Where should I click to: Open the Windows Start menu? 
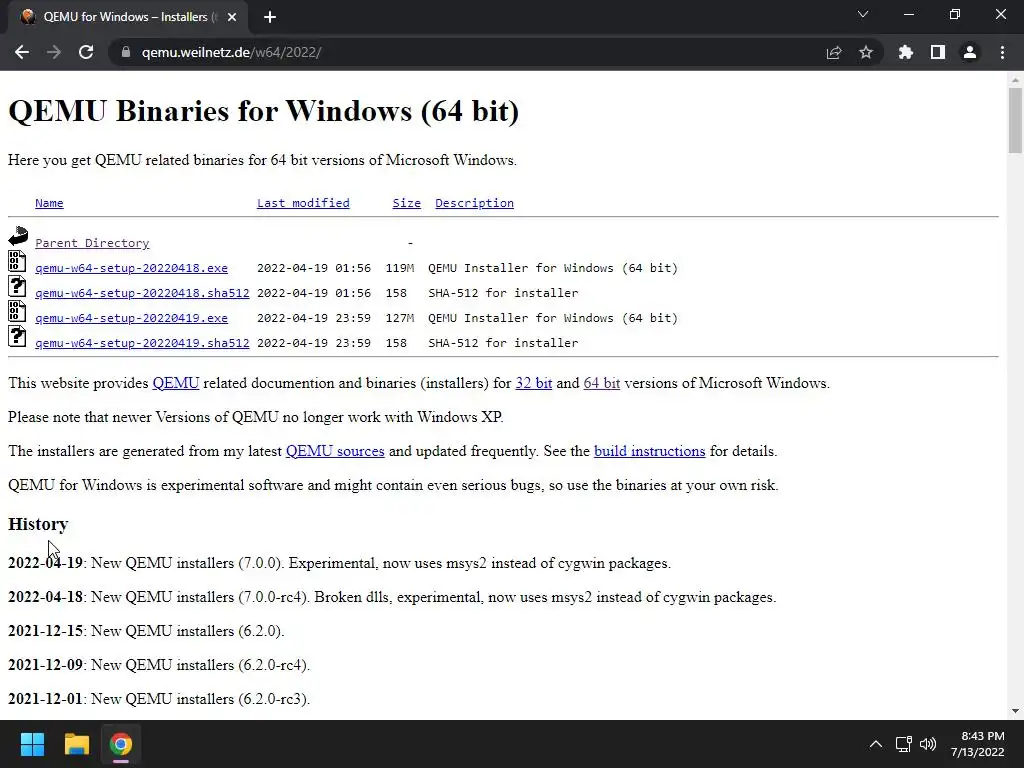32,744
